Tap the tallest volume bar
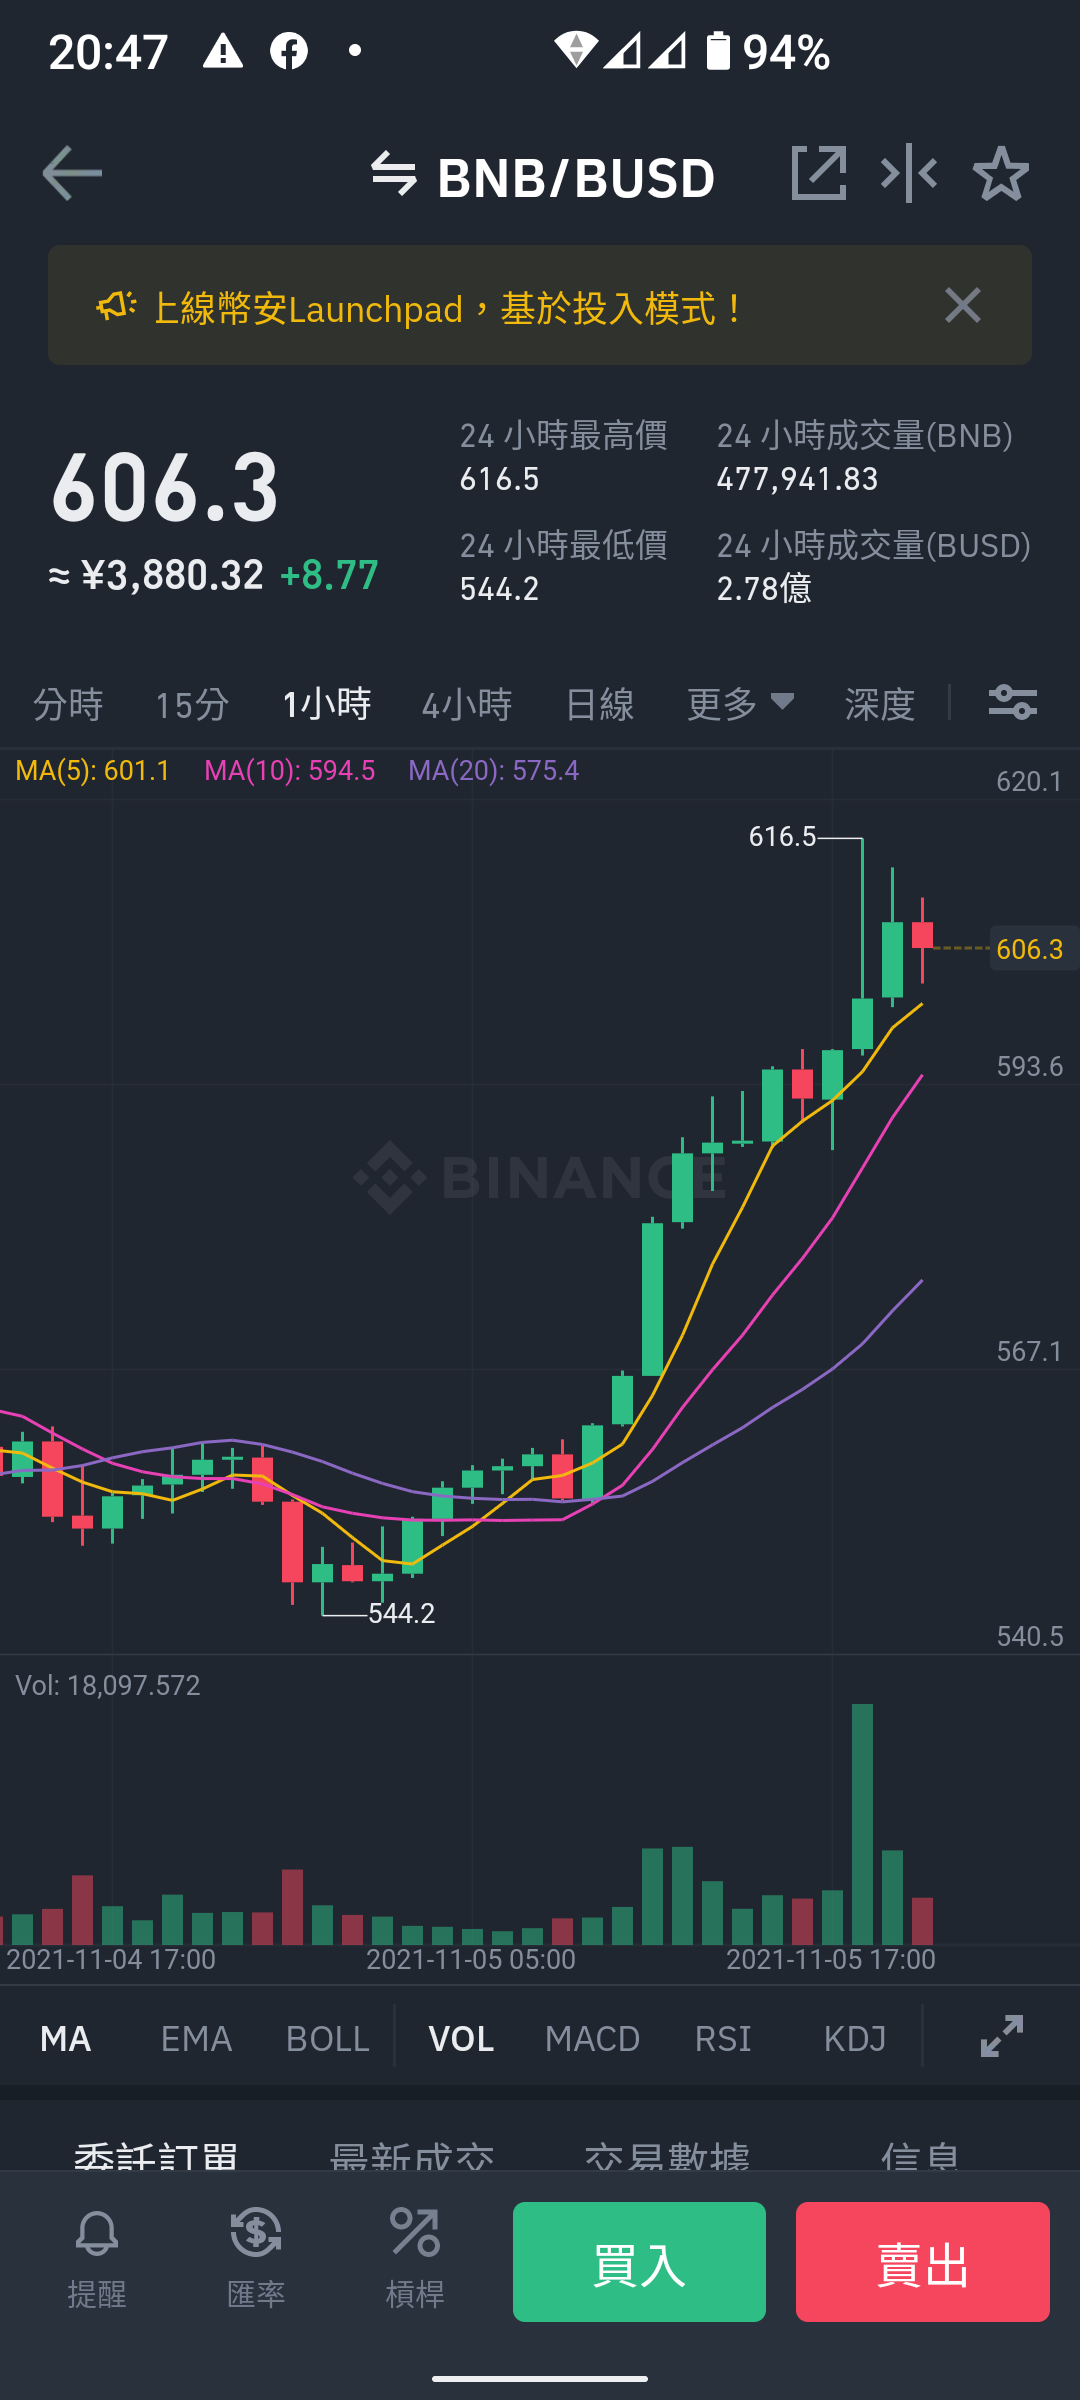 (x=862, y=1824)
